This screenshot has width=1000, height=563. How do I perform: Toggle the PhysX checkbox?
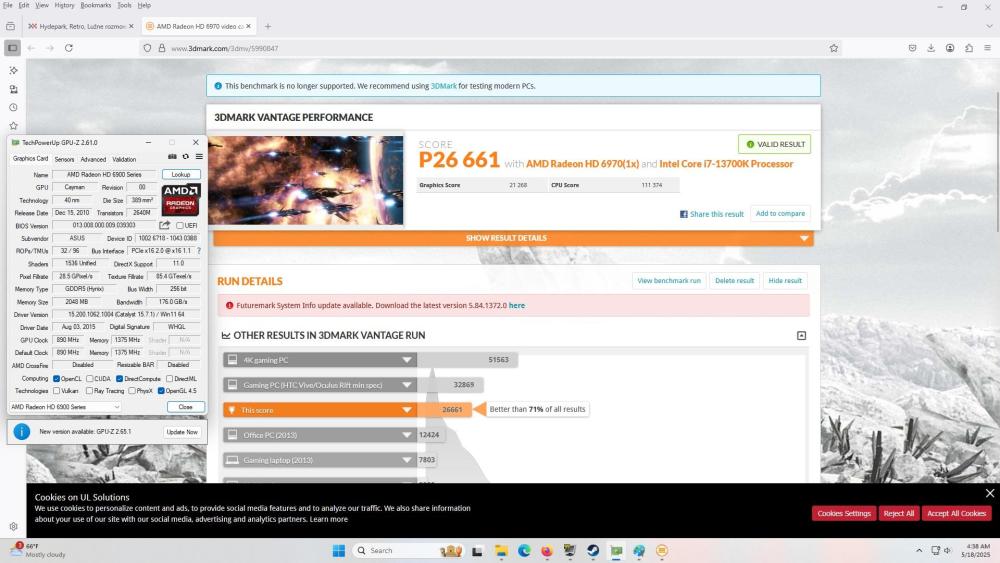click(131, 391)
